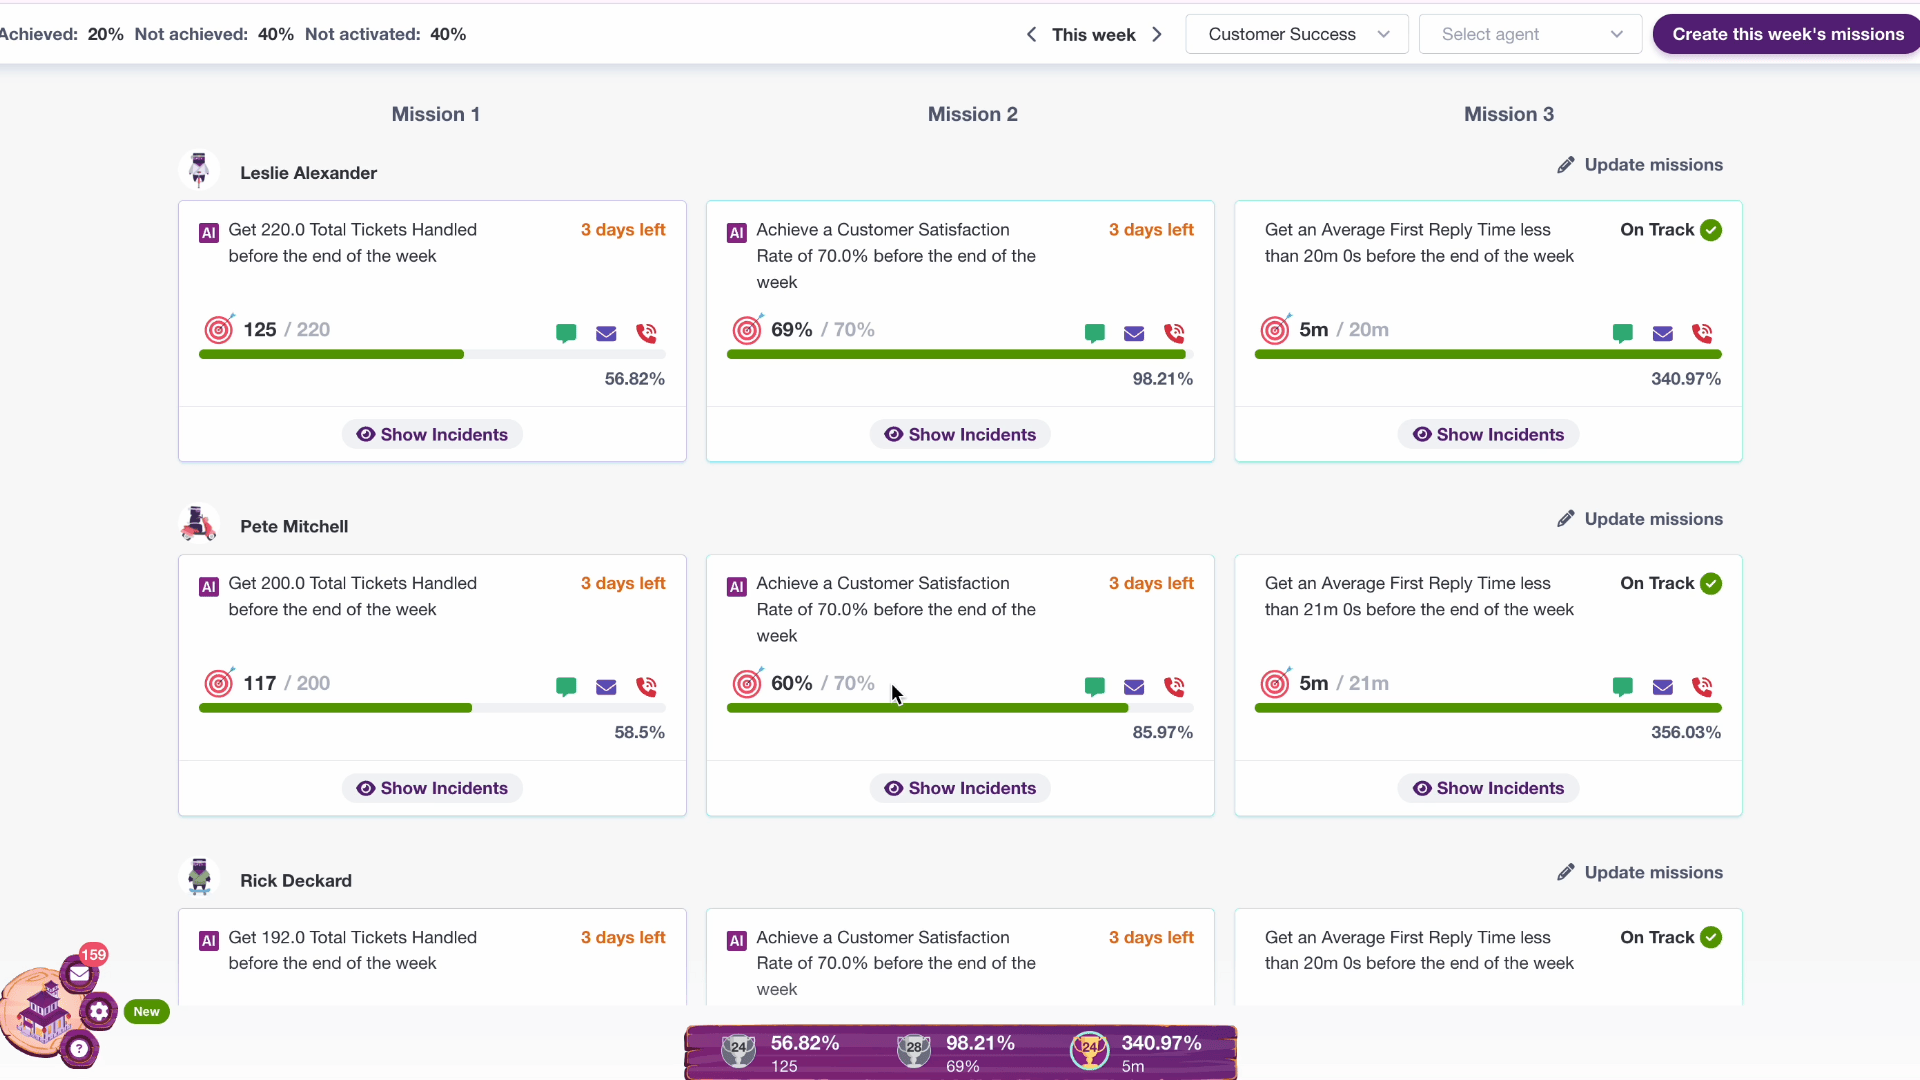Go to previous week with left chevron
The height and width of the screenshot is (1080, 1920).
click(1031, 34)
